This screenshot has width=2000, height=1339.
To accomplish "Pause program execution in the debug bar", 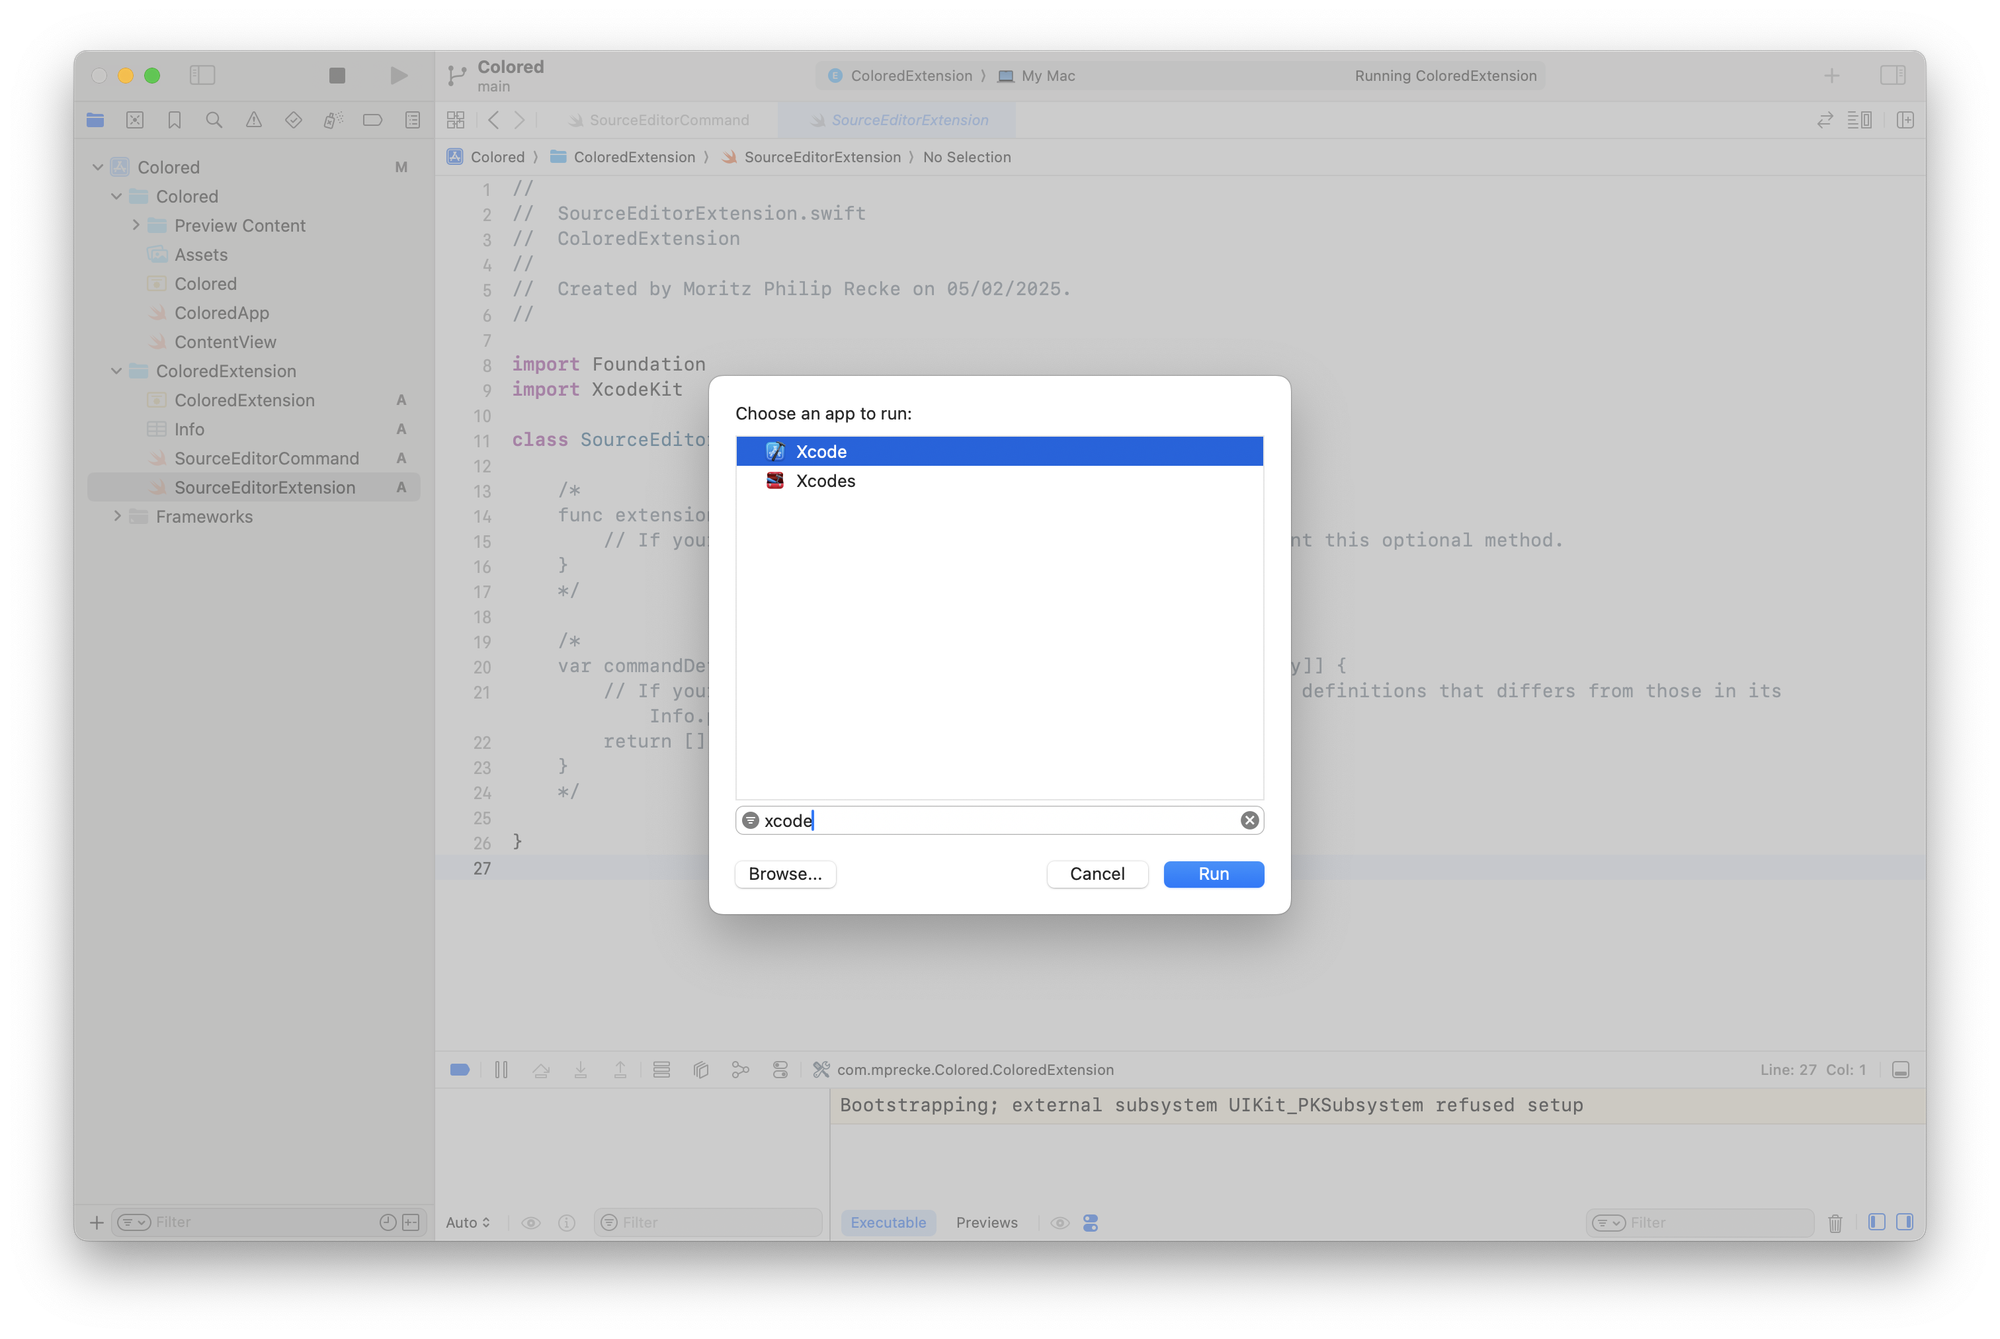I will (x=501, y=1070).
